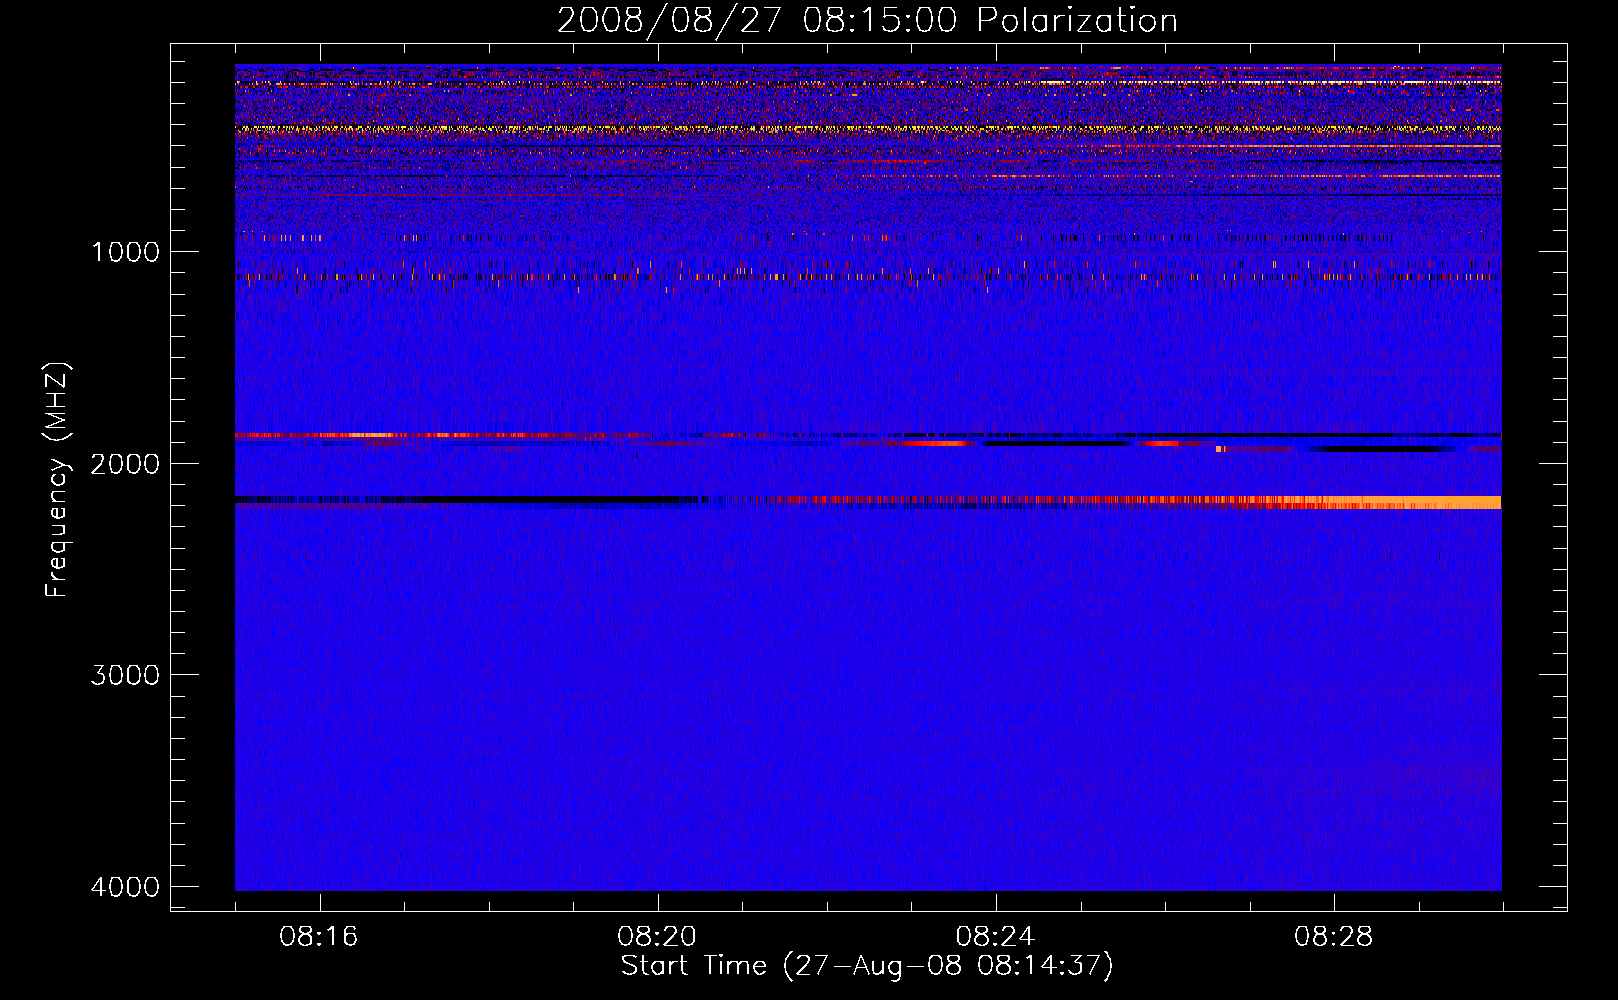Click the 4000 frequency tick label

tap(125, 887)
